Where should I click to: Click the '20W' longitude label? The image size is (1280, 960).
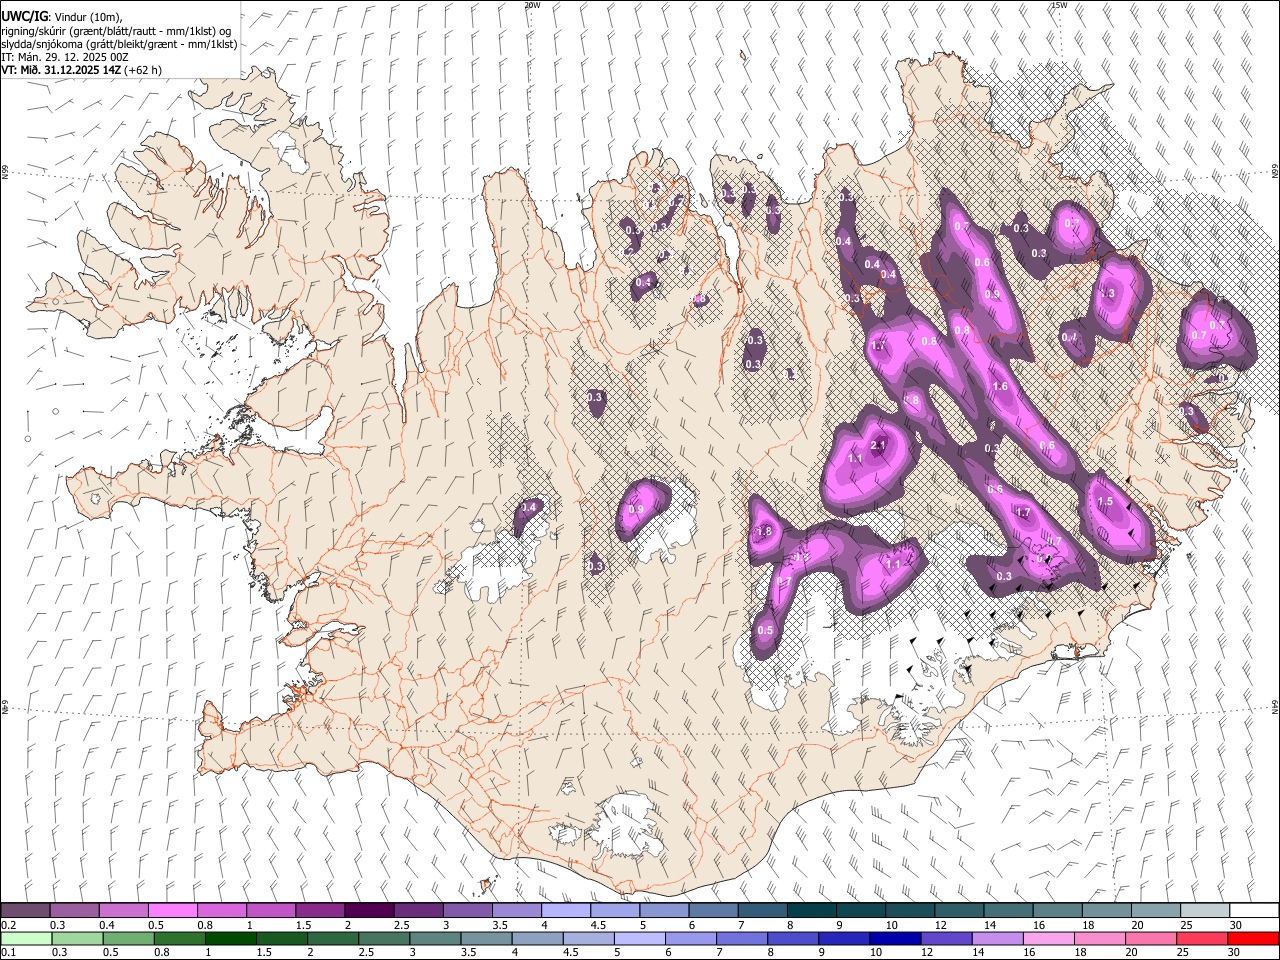click(x=532, y=5)
